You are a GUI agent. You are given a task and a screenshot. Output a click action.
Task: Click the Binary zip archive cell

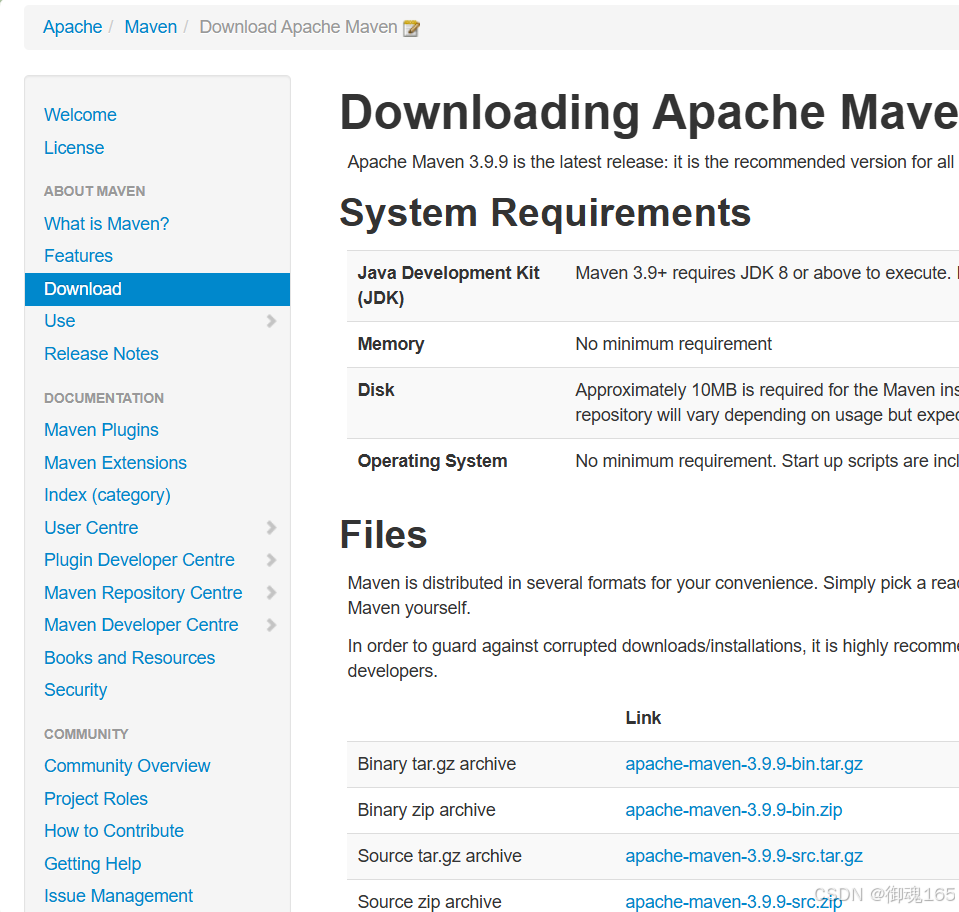pyautogui.click(x=426, y=810)
